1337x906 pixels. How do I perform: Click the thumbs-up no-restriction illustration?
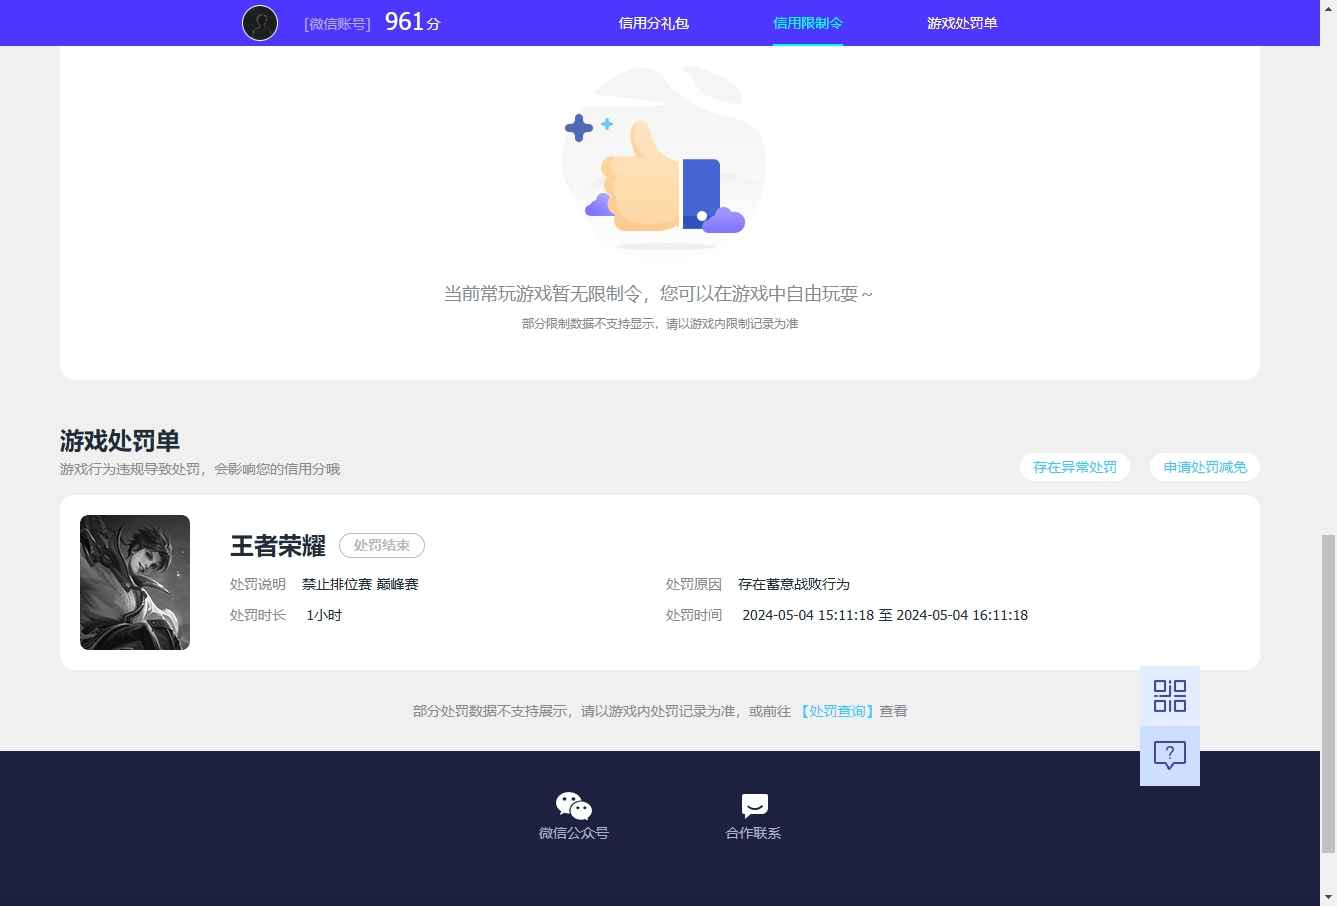pyautogui.click(x=663, y=158)
